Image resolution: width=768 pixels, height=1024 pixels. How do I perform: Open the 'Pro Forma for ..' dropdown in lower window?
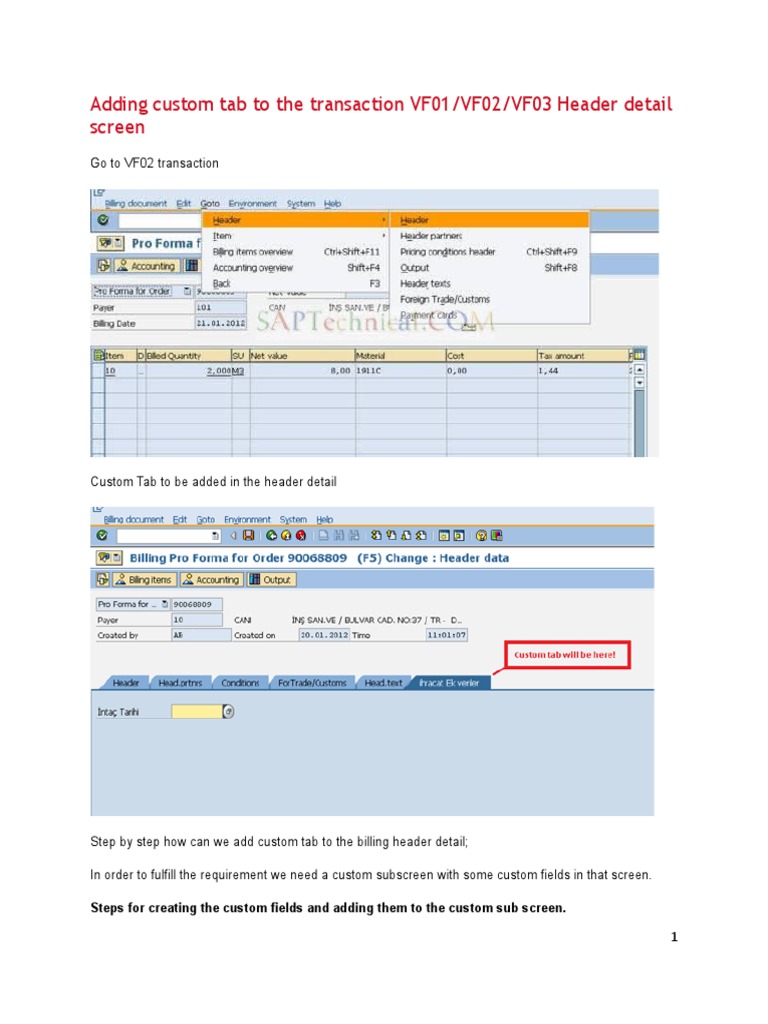pyautogui.click(x=165, y=604)
